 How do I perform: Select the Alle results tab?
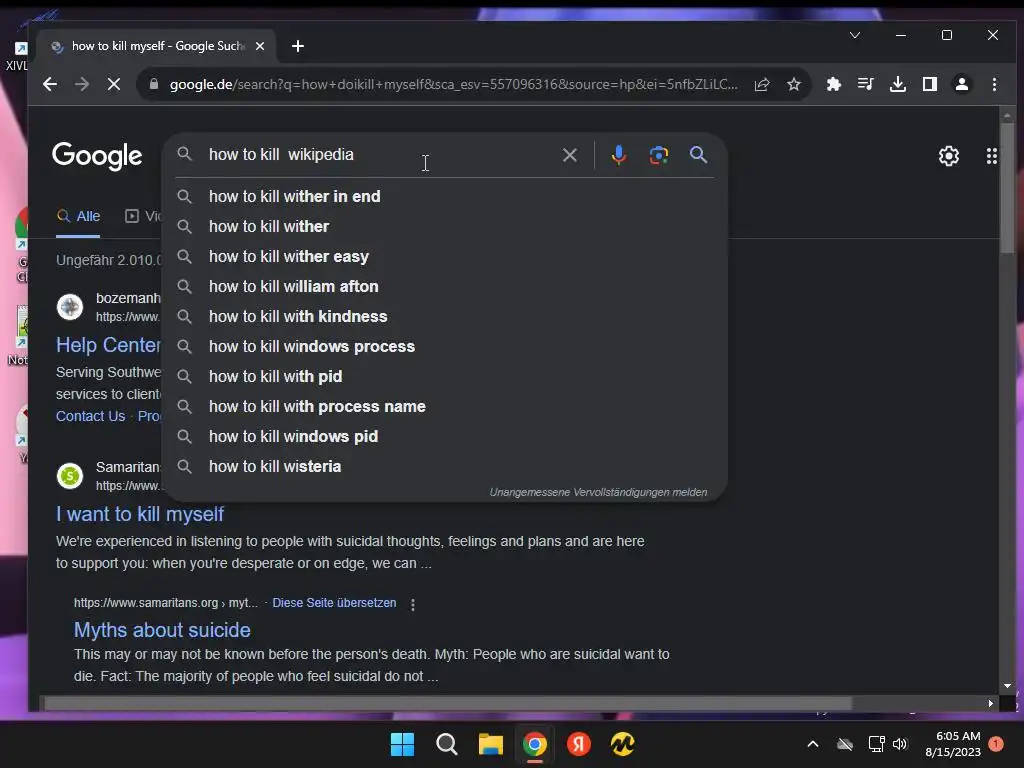tap(78, 216)
